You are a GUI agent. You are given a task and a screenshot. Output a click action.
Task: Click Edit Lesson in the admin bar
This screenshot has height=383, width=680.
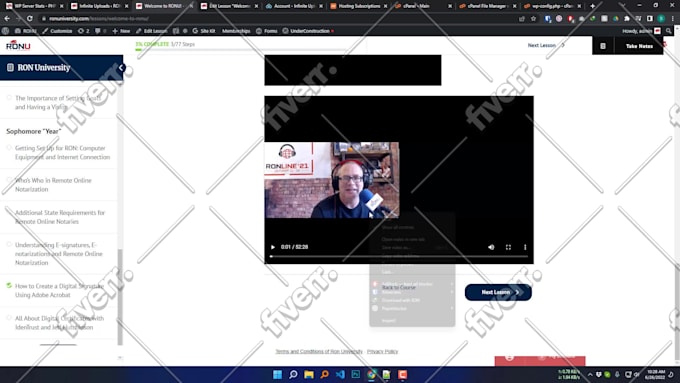[151, 31]
